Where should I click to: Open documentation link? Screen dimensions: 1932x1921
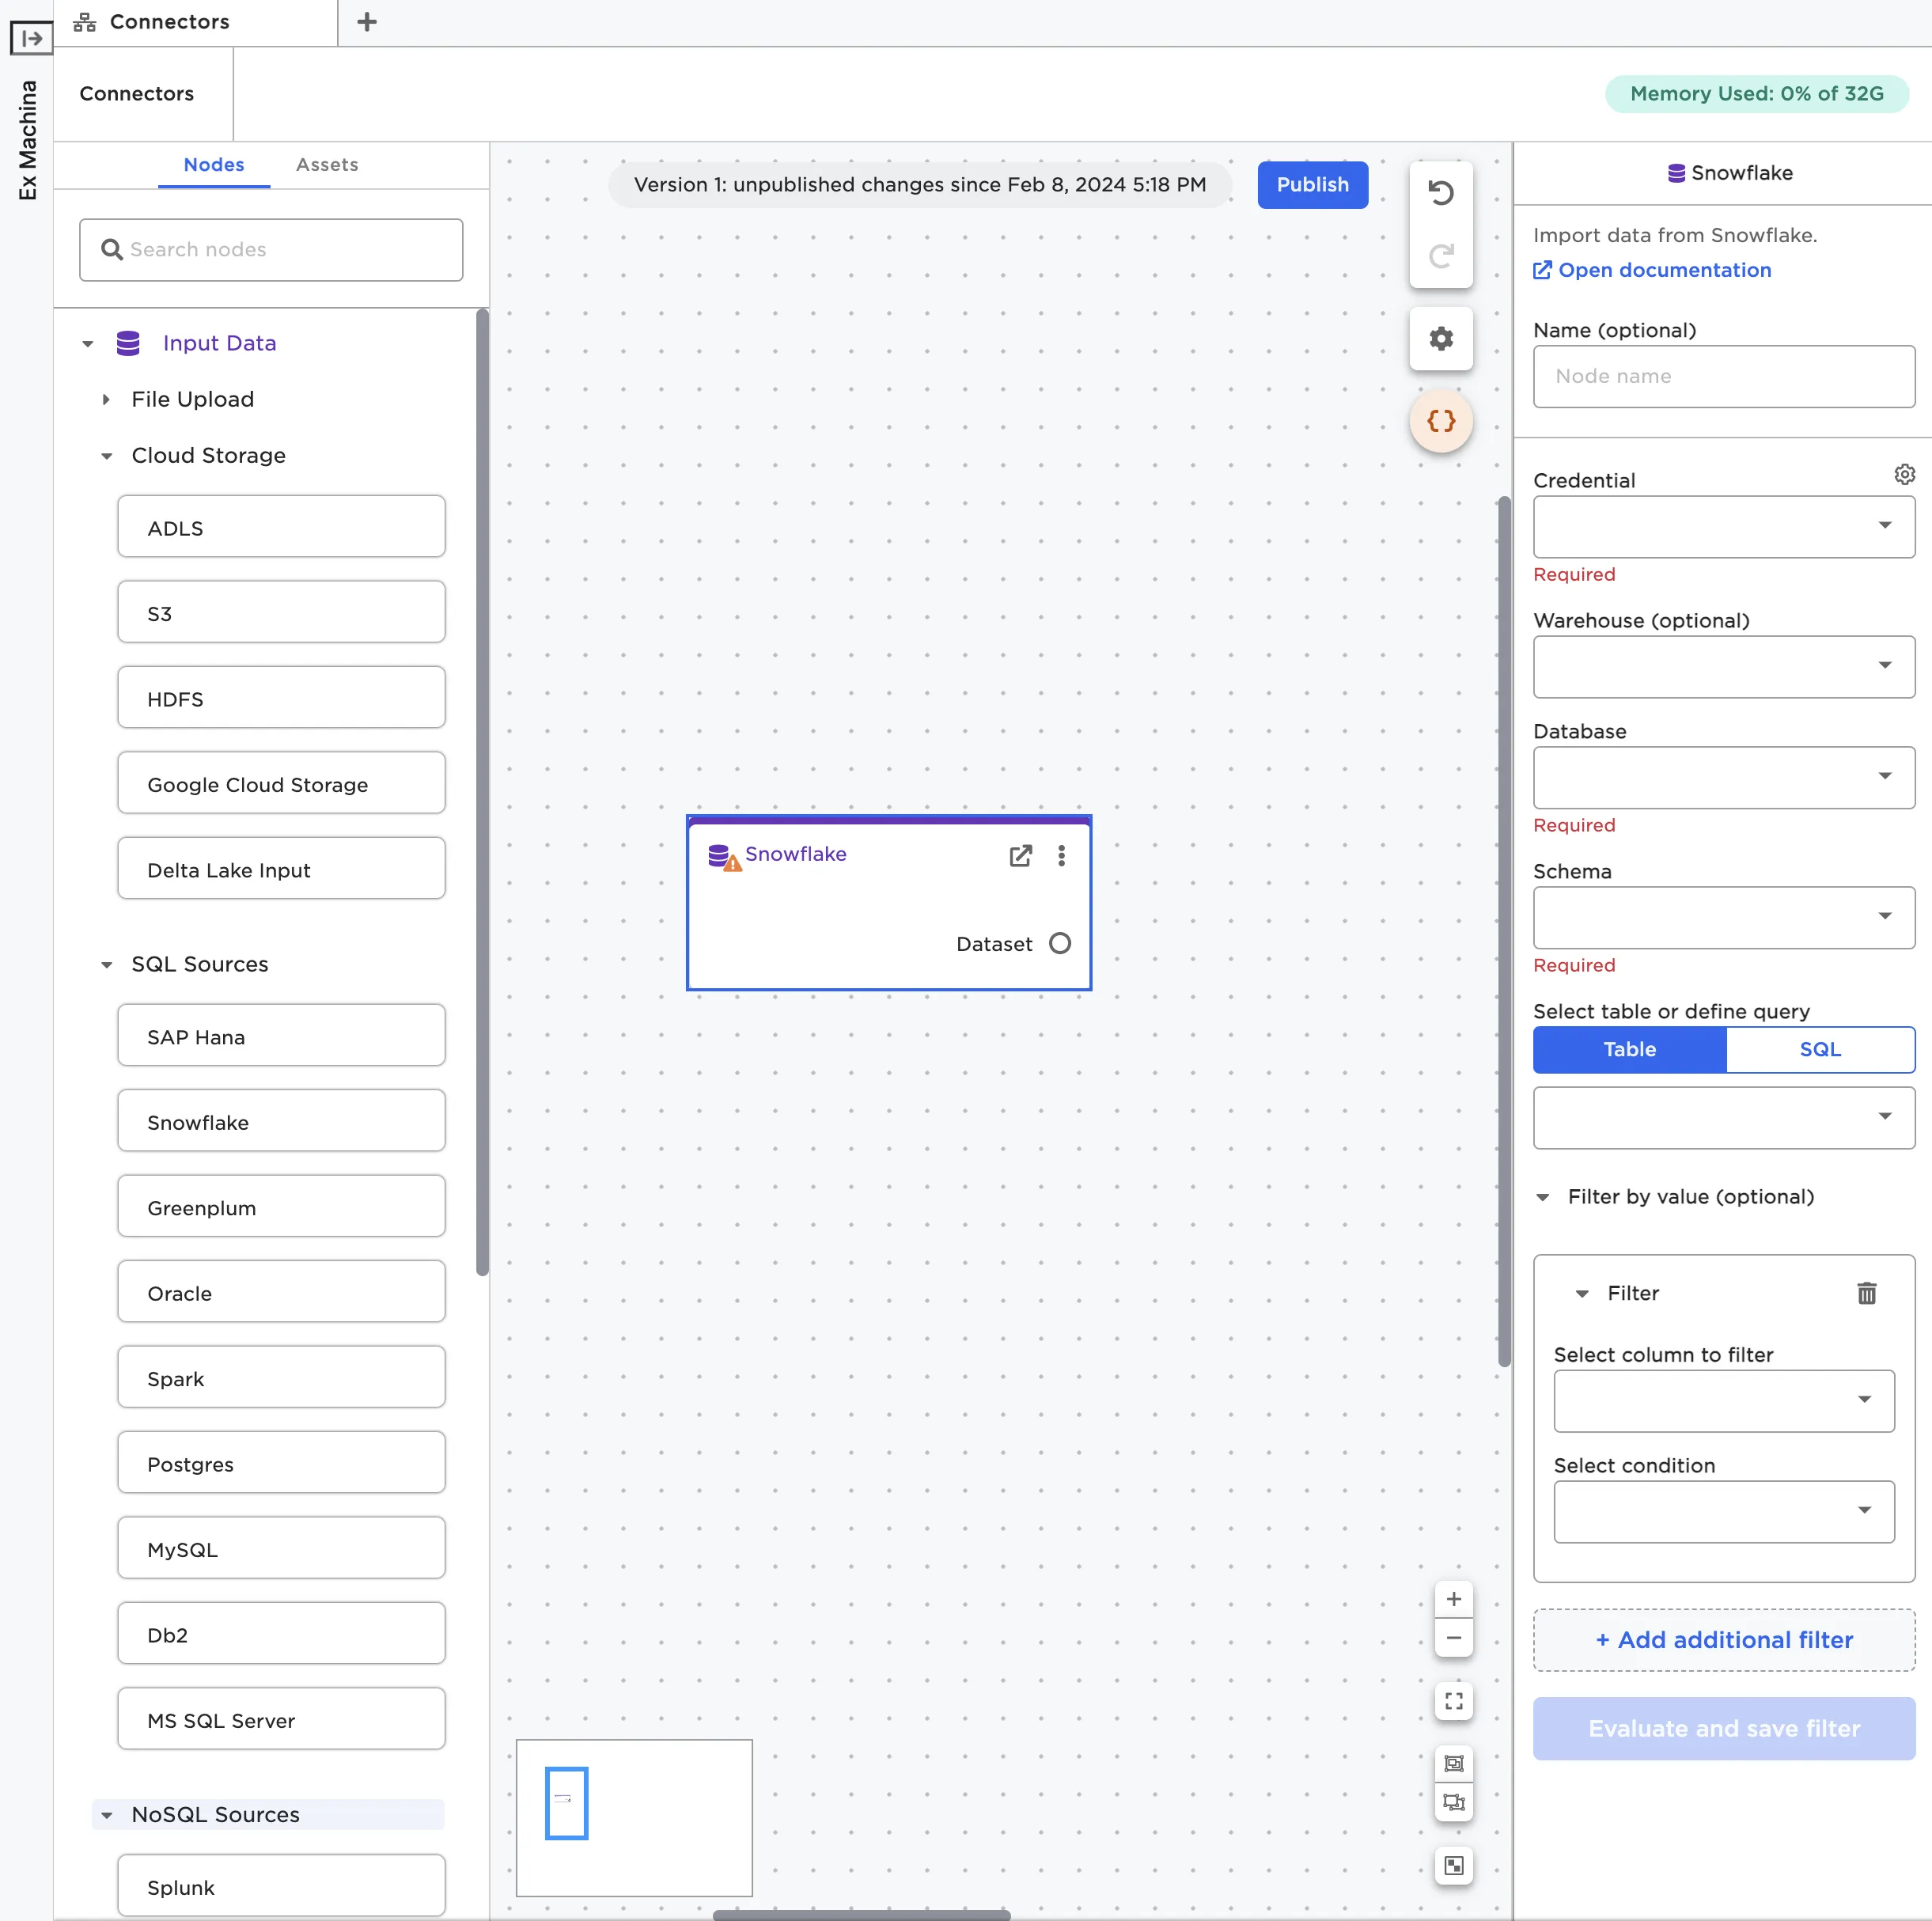coord(1663,270)
